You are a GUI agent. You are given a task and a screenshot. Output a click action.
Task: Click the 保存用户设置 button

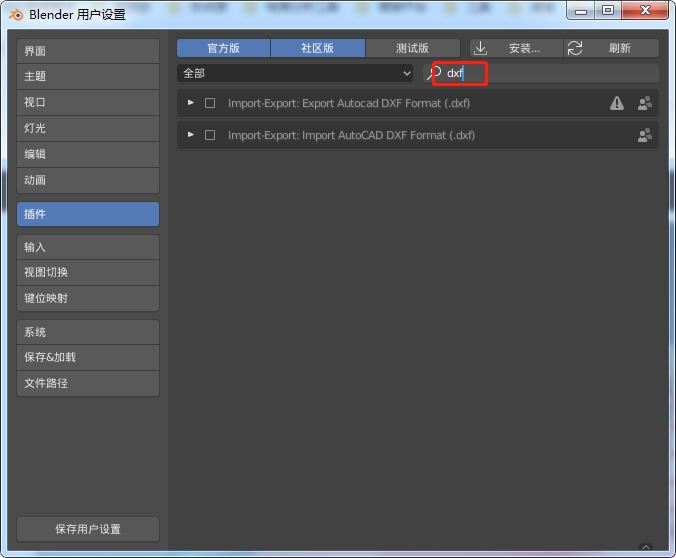click(88, 529)
